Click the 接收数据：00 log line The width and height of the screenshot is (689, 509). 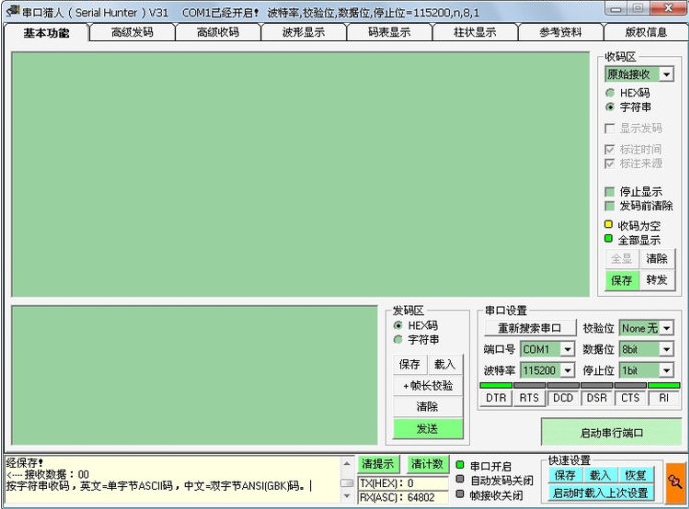[47, 474]
